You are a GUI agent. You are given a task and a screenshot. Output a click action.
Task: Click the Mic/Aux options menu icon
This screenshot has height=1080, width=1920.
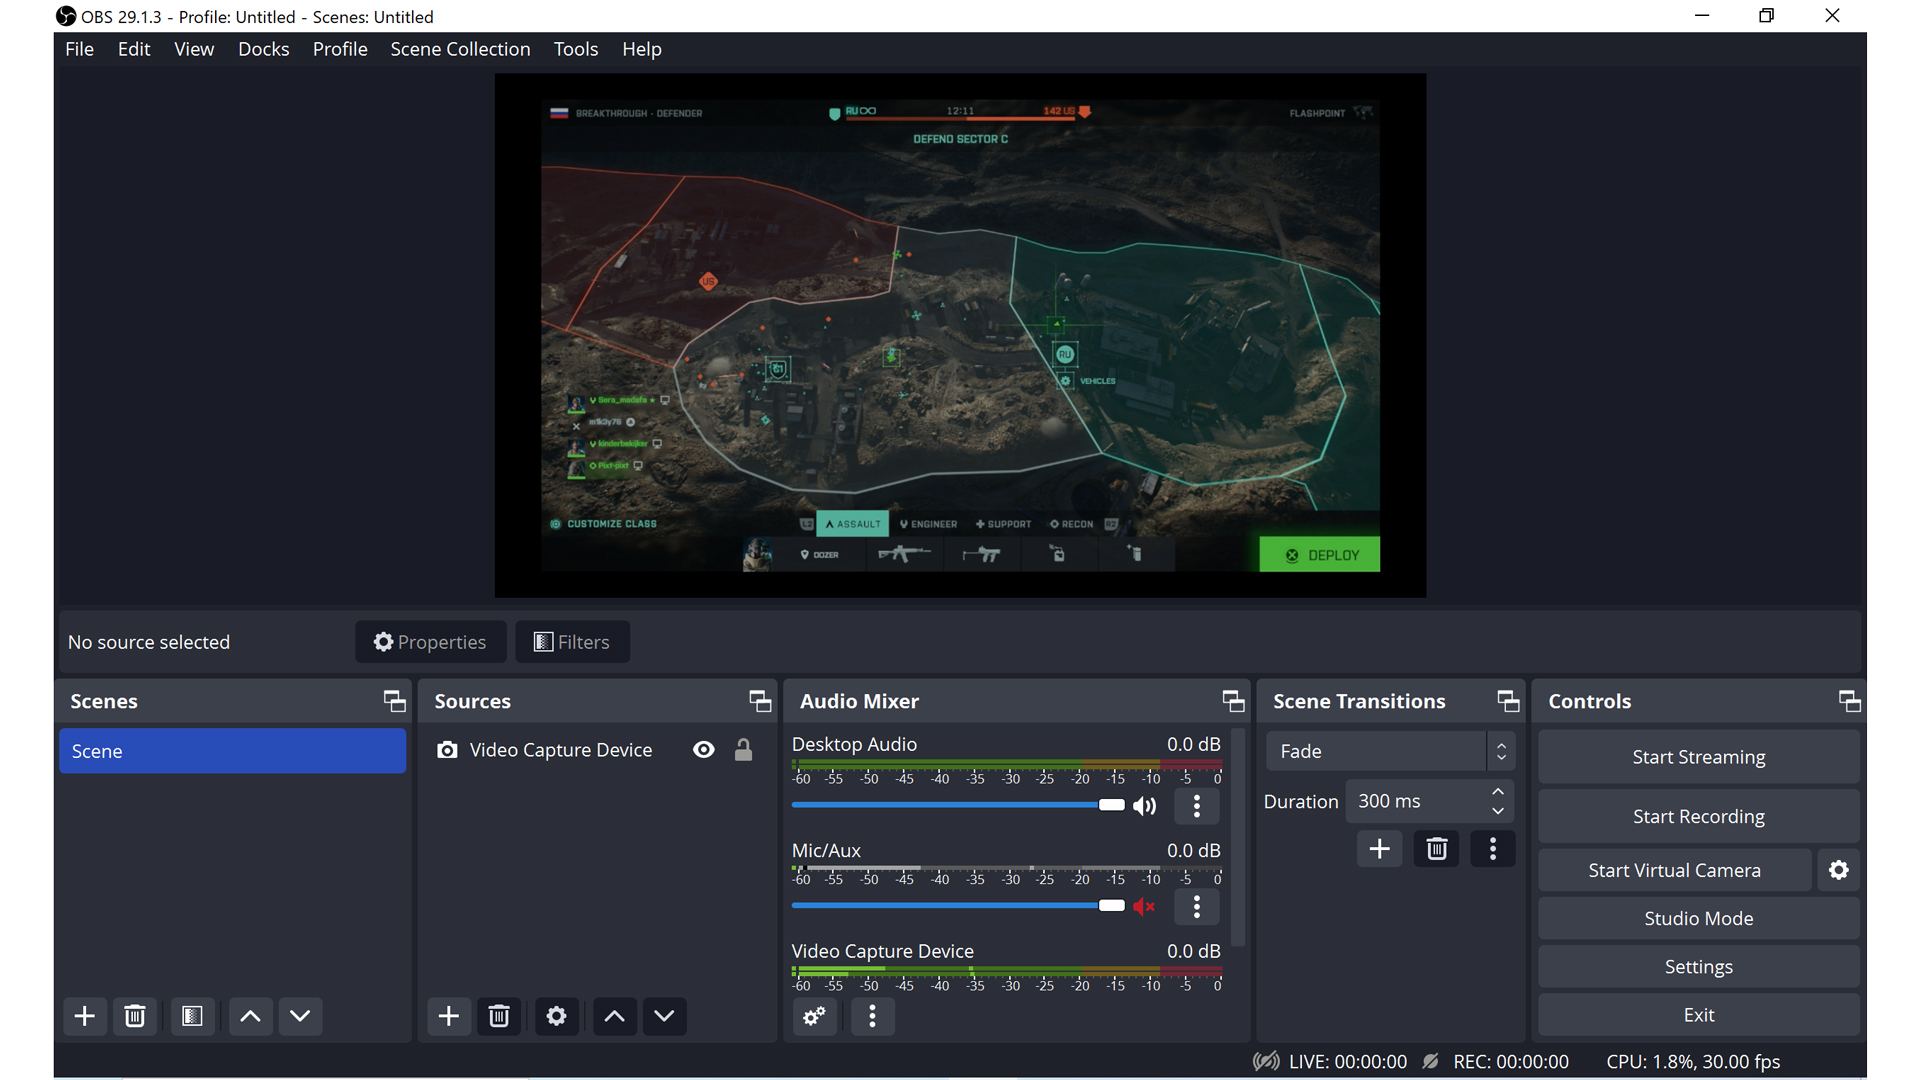click(1196, 906)
